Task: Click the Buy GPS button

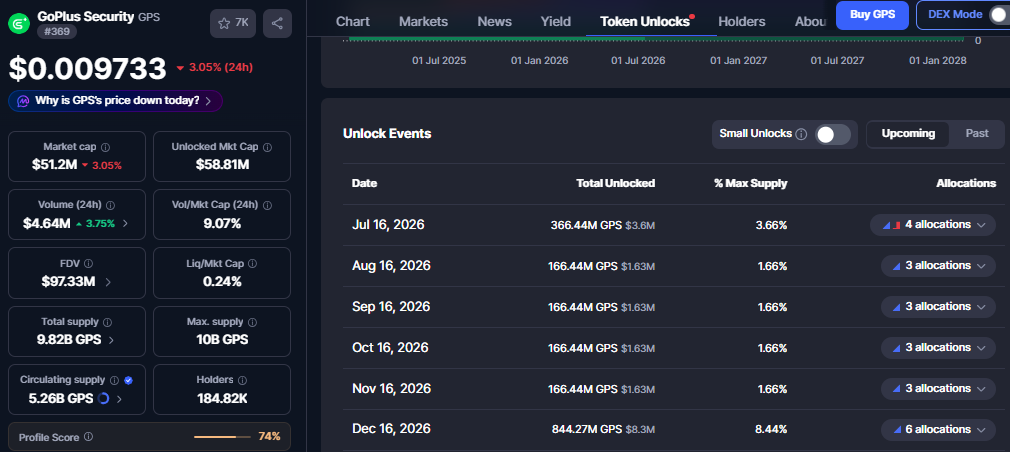Action: (872, 15)
